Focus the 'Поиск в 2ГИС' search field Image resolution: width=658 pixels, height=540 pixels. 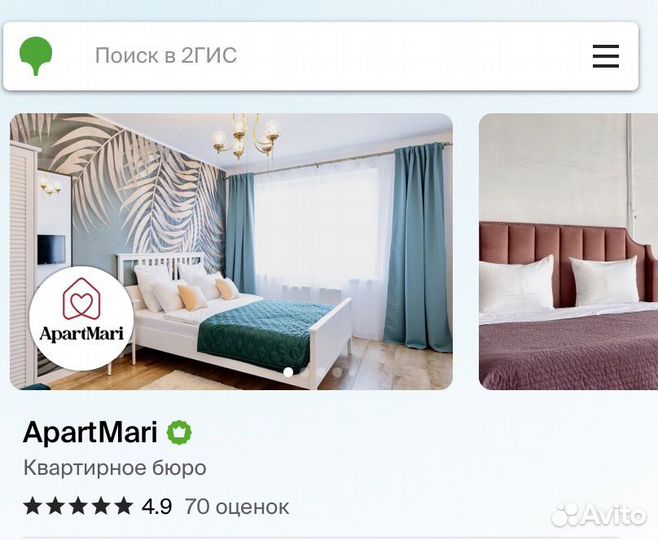pos(321,56)
